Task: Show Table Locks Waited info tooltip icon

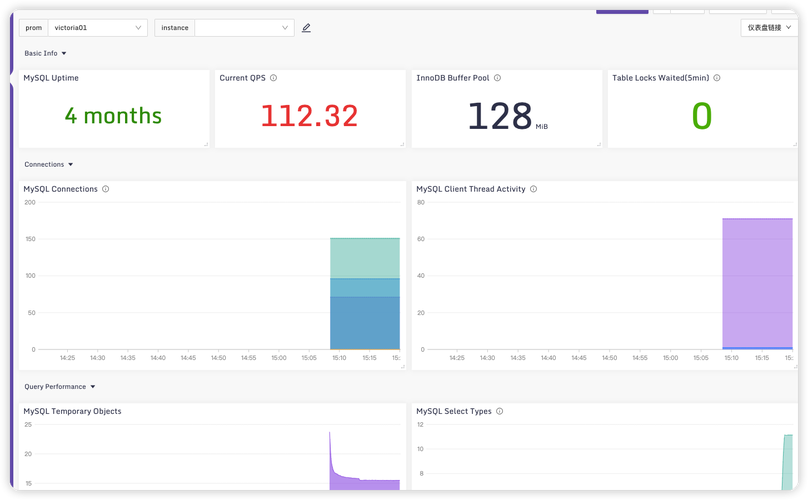Action: click(717, 78)
